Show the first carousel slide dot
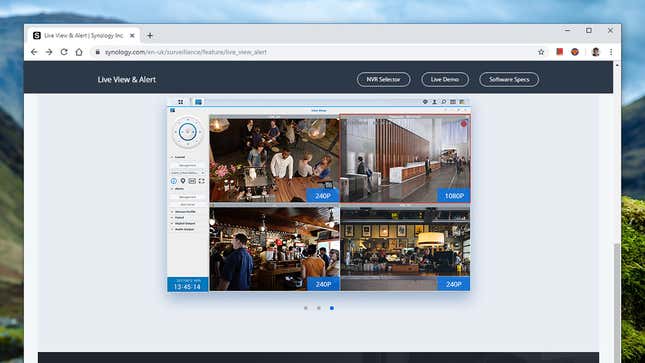 coord(306,308)
